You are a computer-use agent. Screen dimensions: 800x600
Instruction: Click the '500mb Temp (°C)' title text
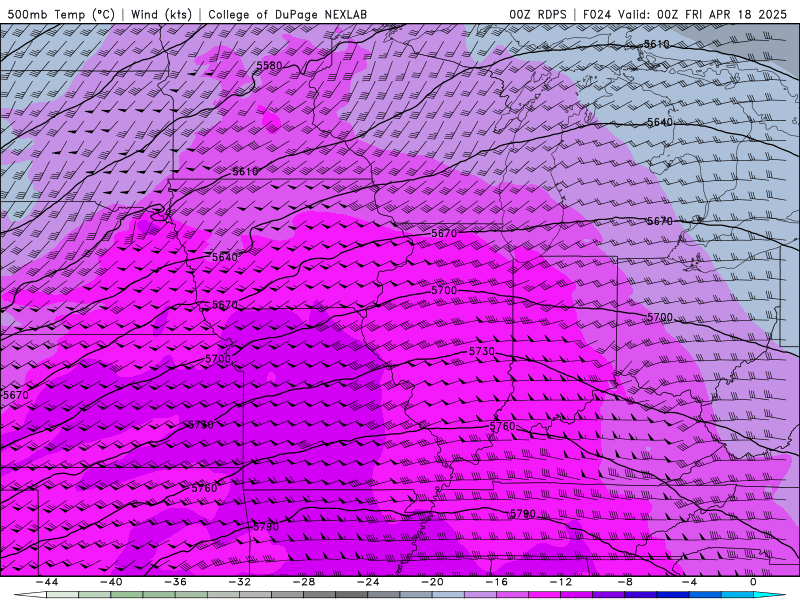[61, 14]
